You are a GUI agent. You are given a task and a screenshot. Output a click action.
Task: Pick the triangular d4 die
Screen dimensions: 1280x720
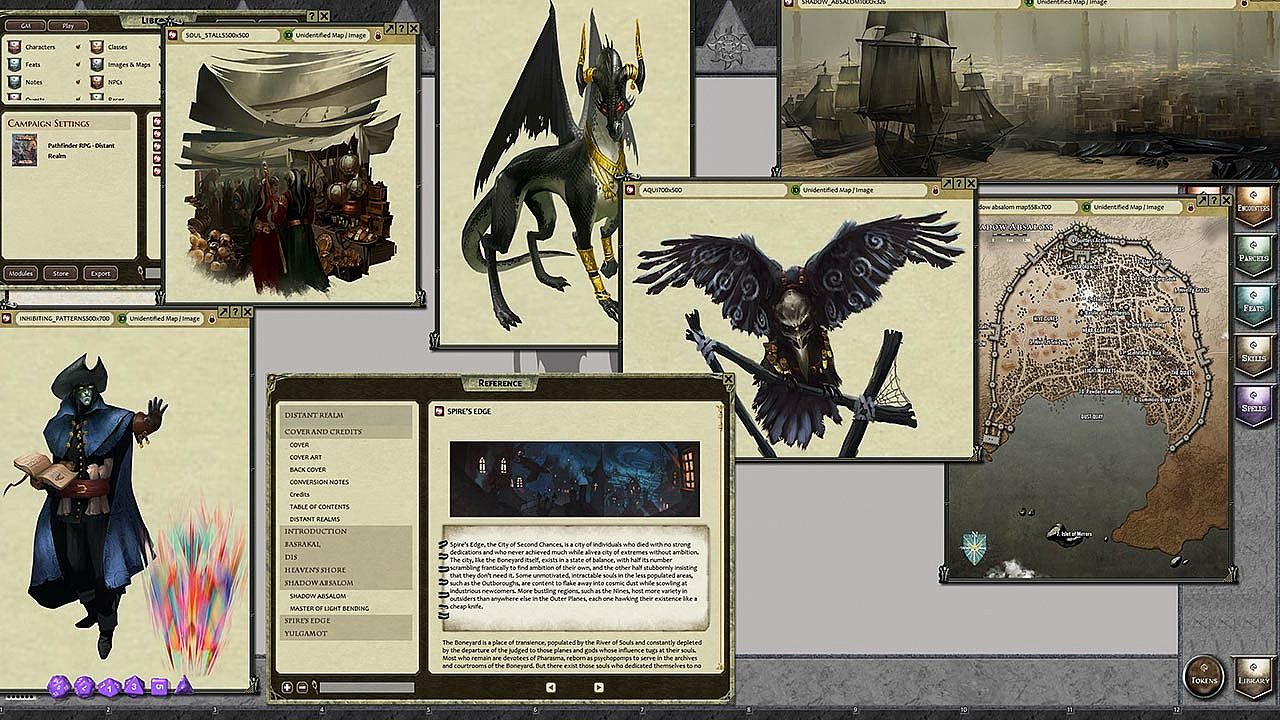[184, 685]
